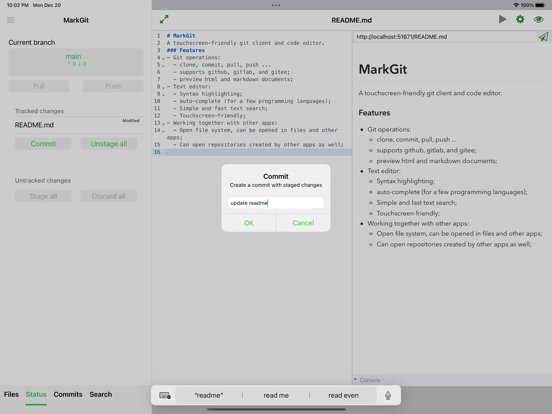Switch to the Files tab
Screen dimensions: 552x414
(11, 394)
